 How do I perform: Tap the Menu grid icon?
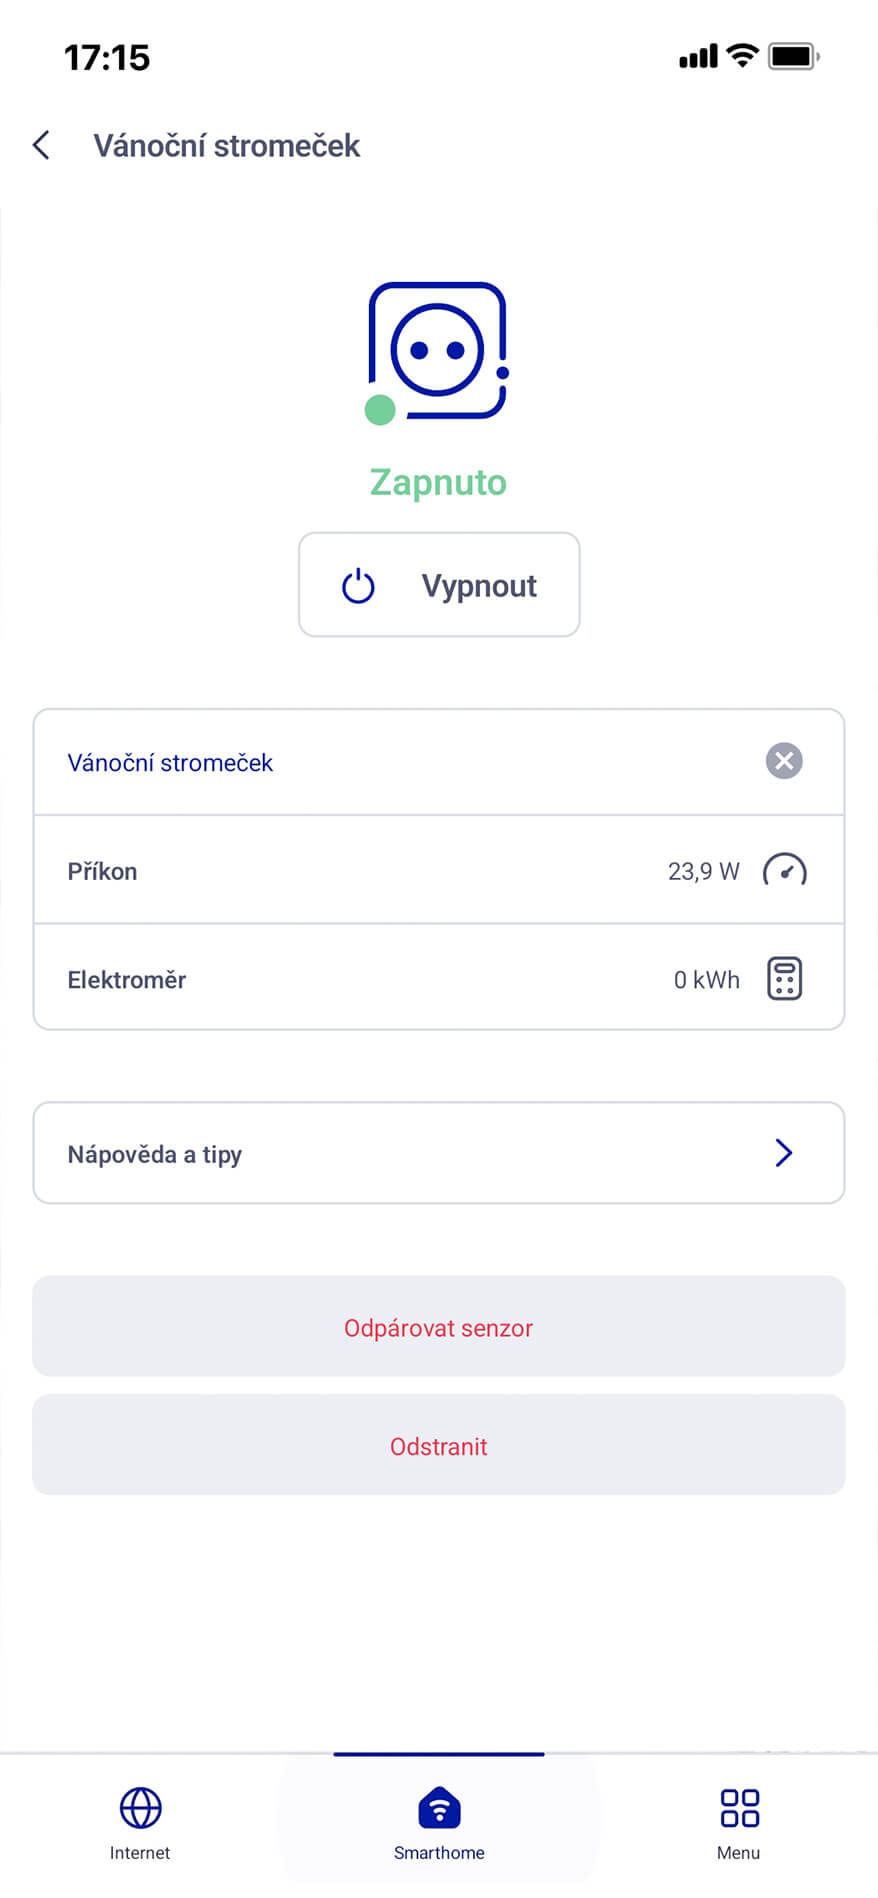point(739,1808)
